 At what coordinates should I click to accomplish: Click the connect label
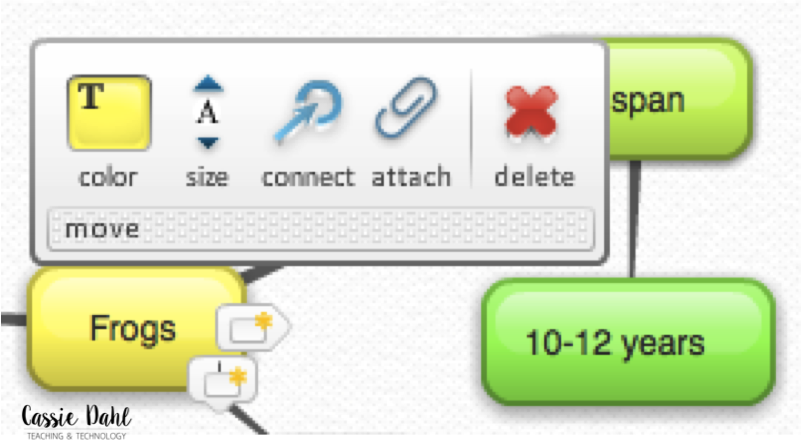click(x=308, y=178)
